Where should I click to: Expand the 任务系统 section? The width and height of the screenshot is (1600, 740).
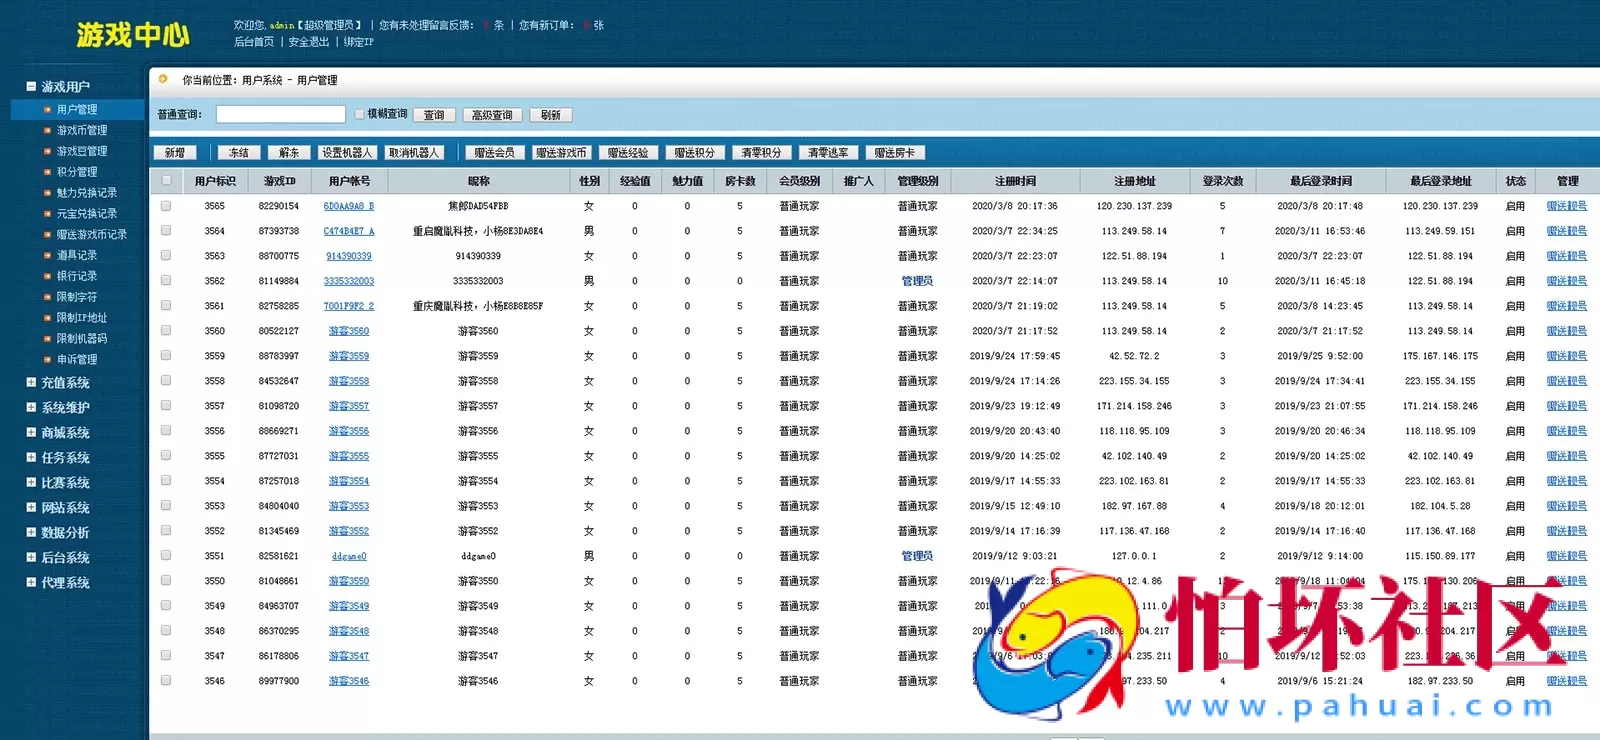tap(32, 458)
